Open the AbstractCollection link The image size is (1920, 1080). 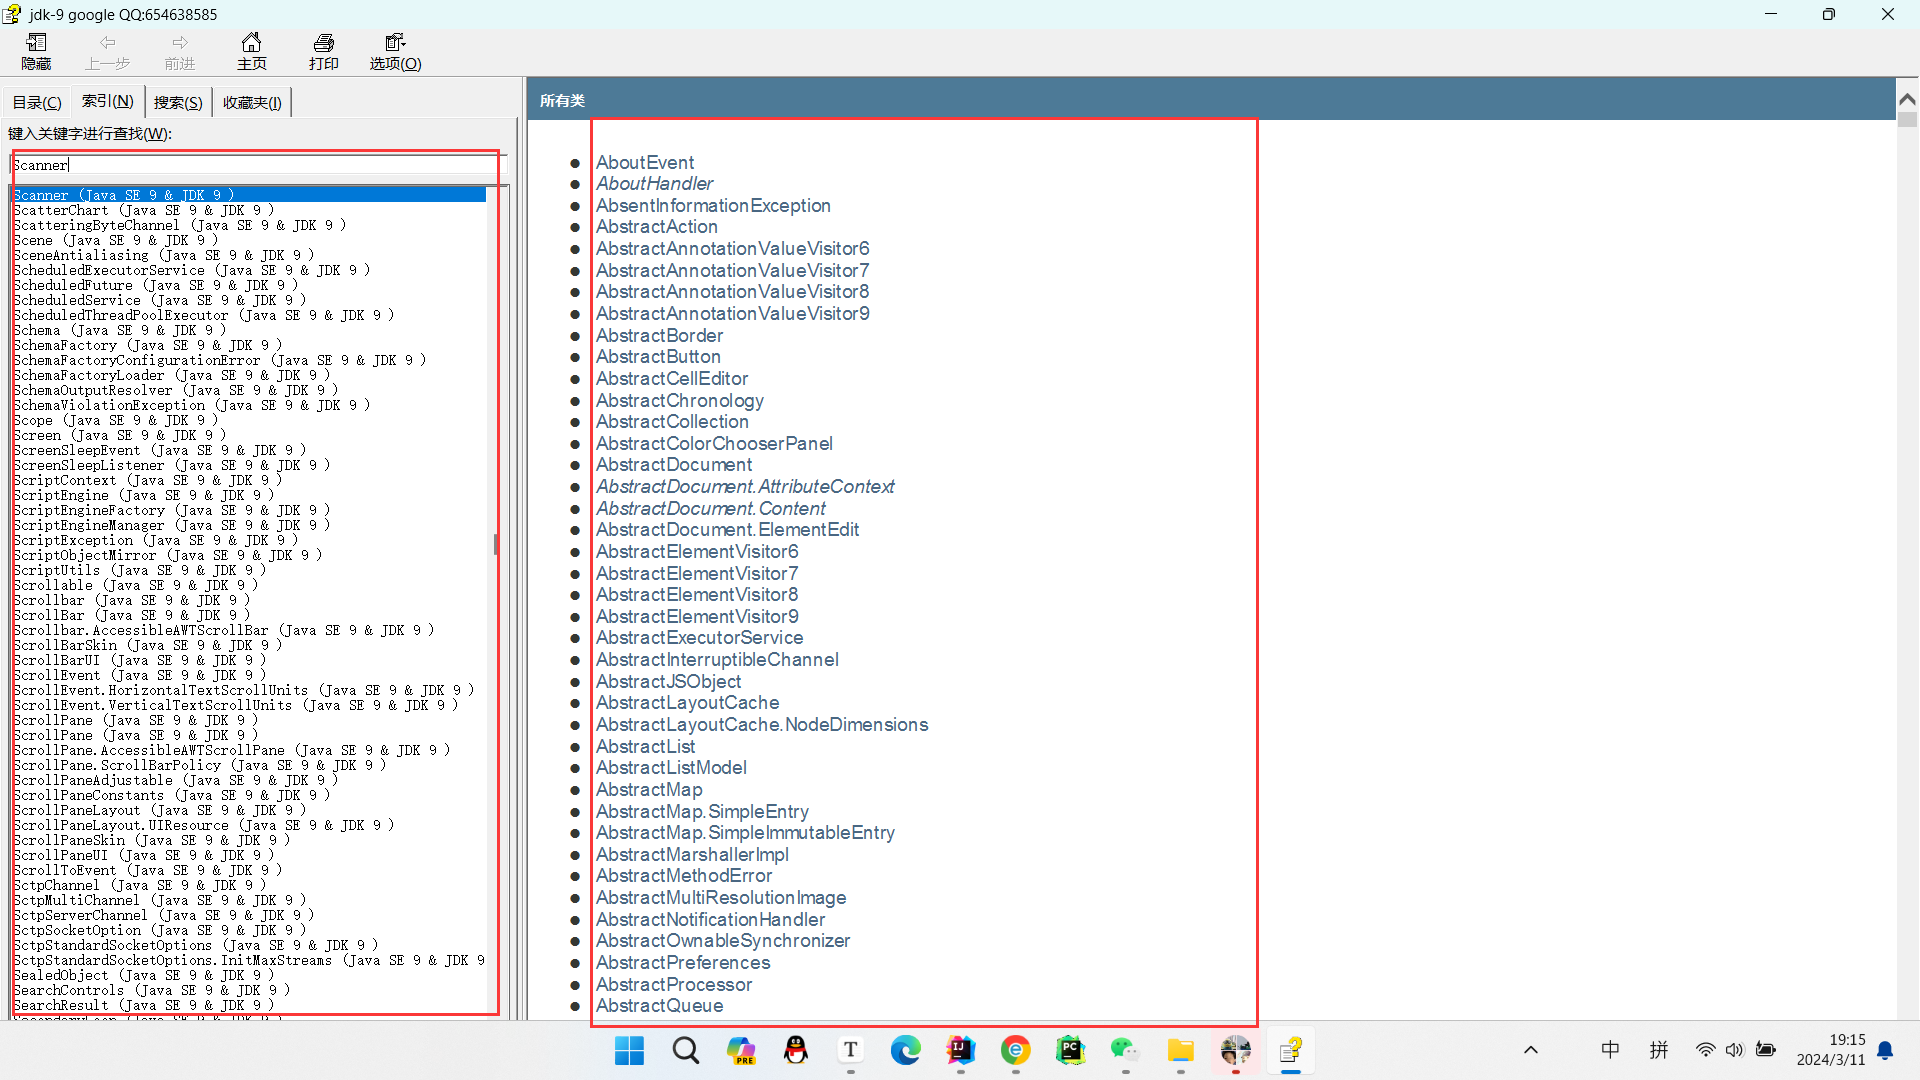[672, 421]
